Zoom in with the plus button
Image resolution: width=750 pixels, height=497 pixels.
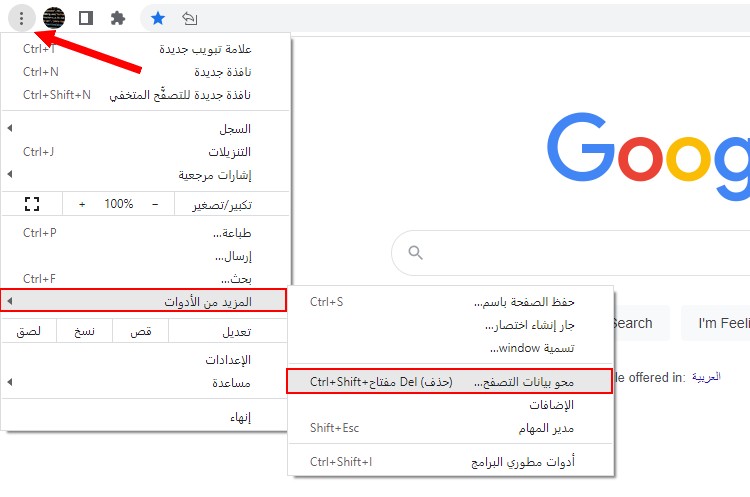82,204
